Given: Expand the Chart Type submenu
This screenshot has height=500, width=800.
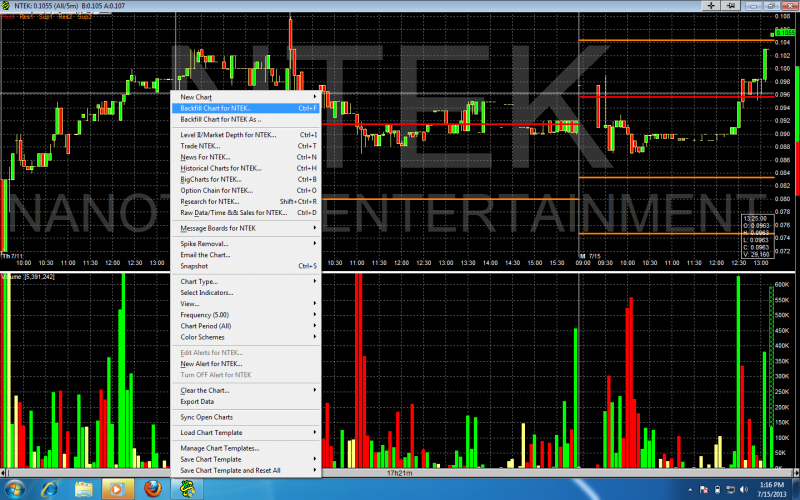Looking at the screenshot, I should [246, 282].
